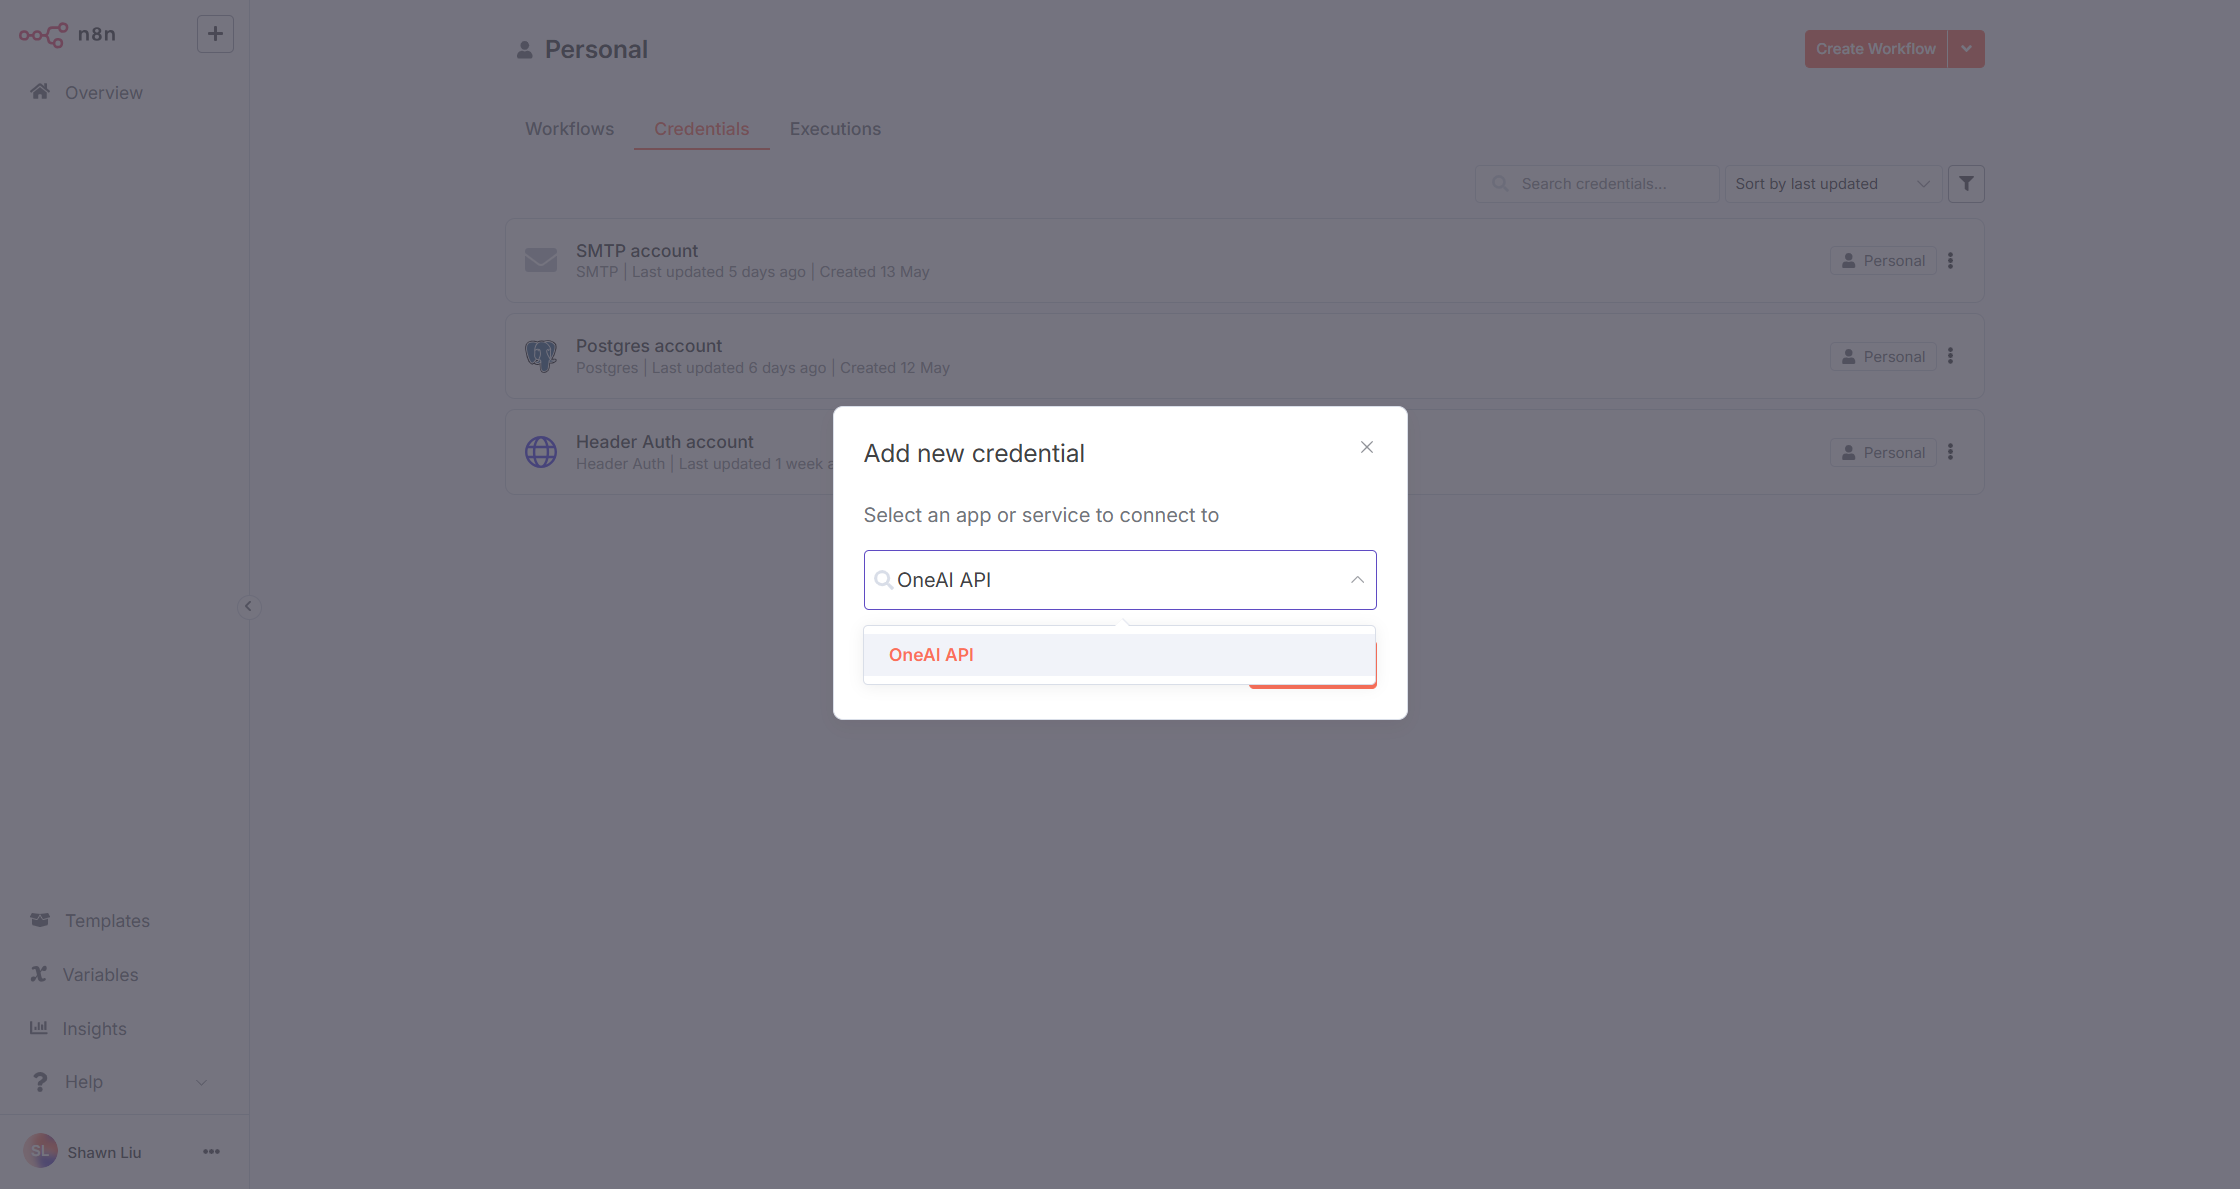Expand the Create Workflow dropdown arrow
The image size is (2240, 1189).
pyautogui.click(x=1966, y=49)
